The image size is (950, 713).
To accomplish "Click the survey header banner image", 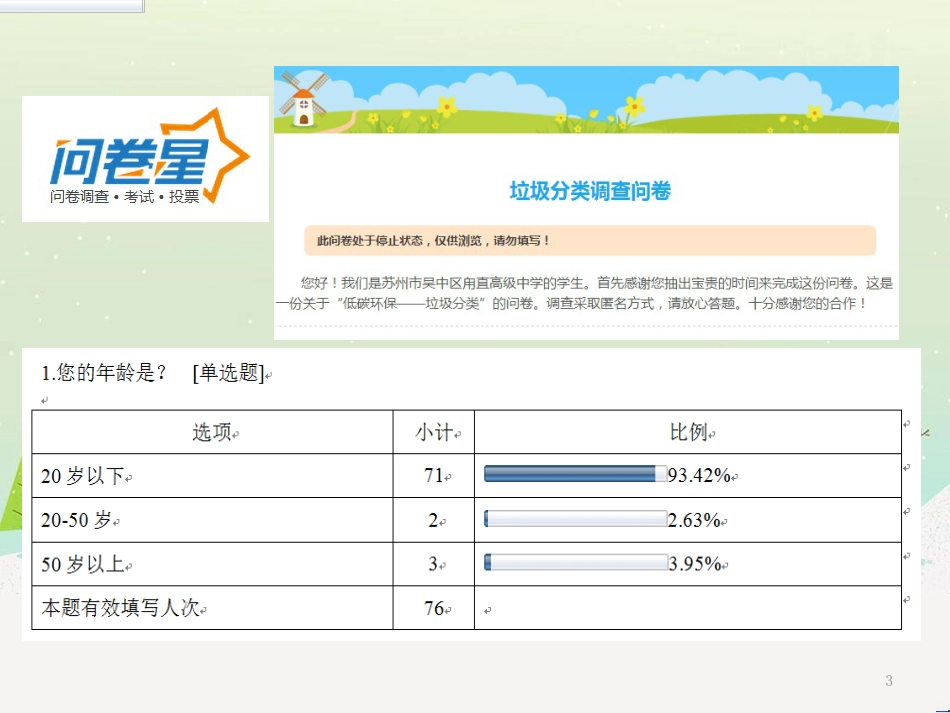I will (x=586, y=100).
